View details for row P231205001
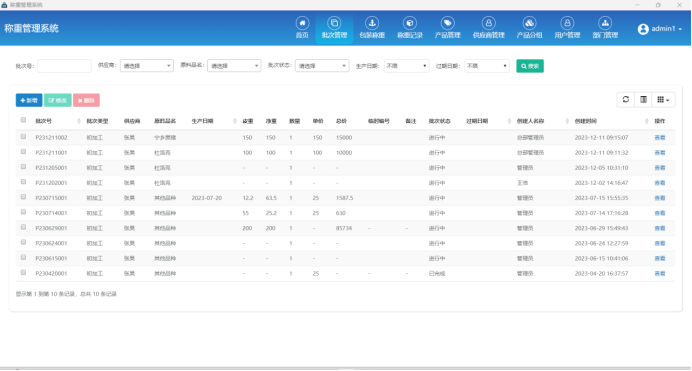This screenshot has height=371, width=692. (x=659, y=168)
